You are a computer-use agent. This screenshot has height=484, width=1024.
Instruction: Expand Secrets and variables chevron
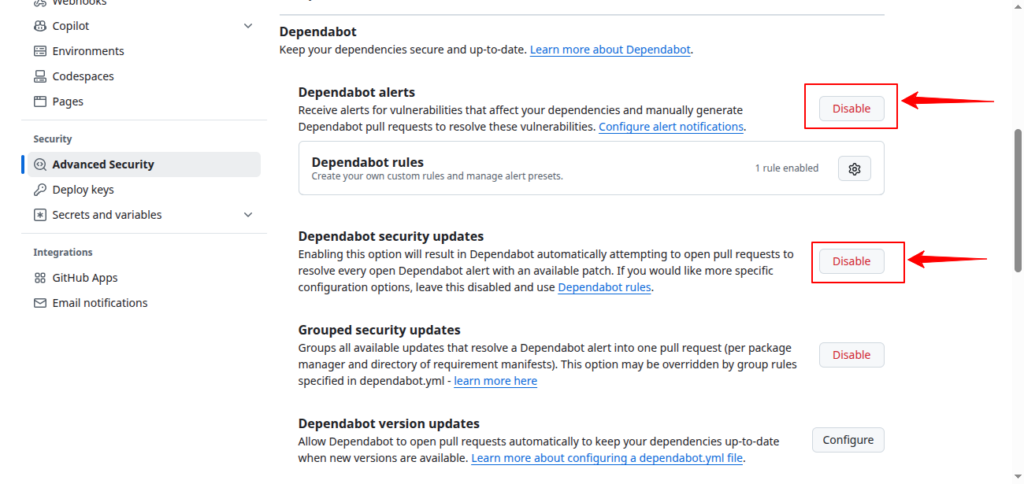tap(248, 215)
